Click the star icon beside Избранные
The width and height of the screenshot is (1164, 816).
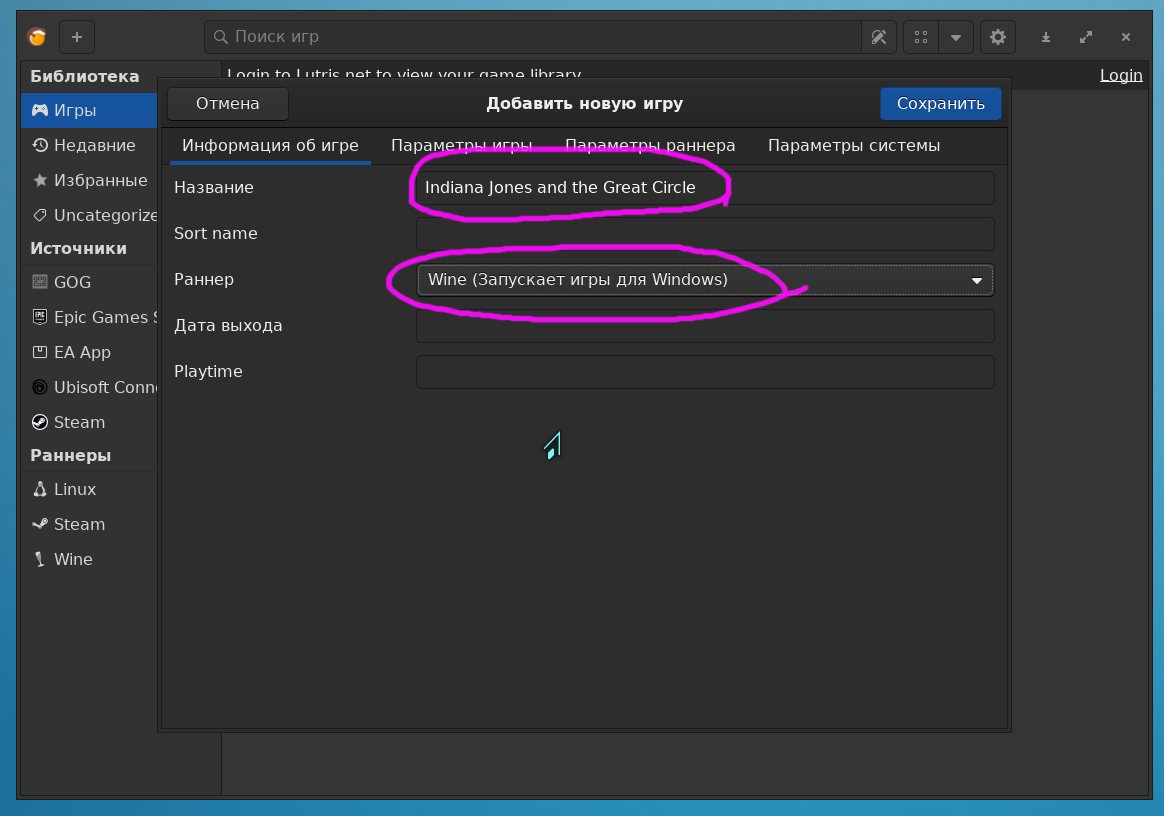pyautogui.click(x=40, y=180)
